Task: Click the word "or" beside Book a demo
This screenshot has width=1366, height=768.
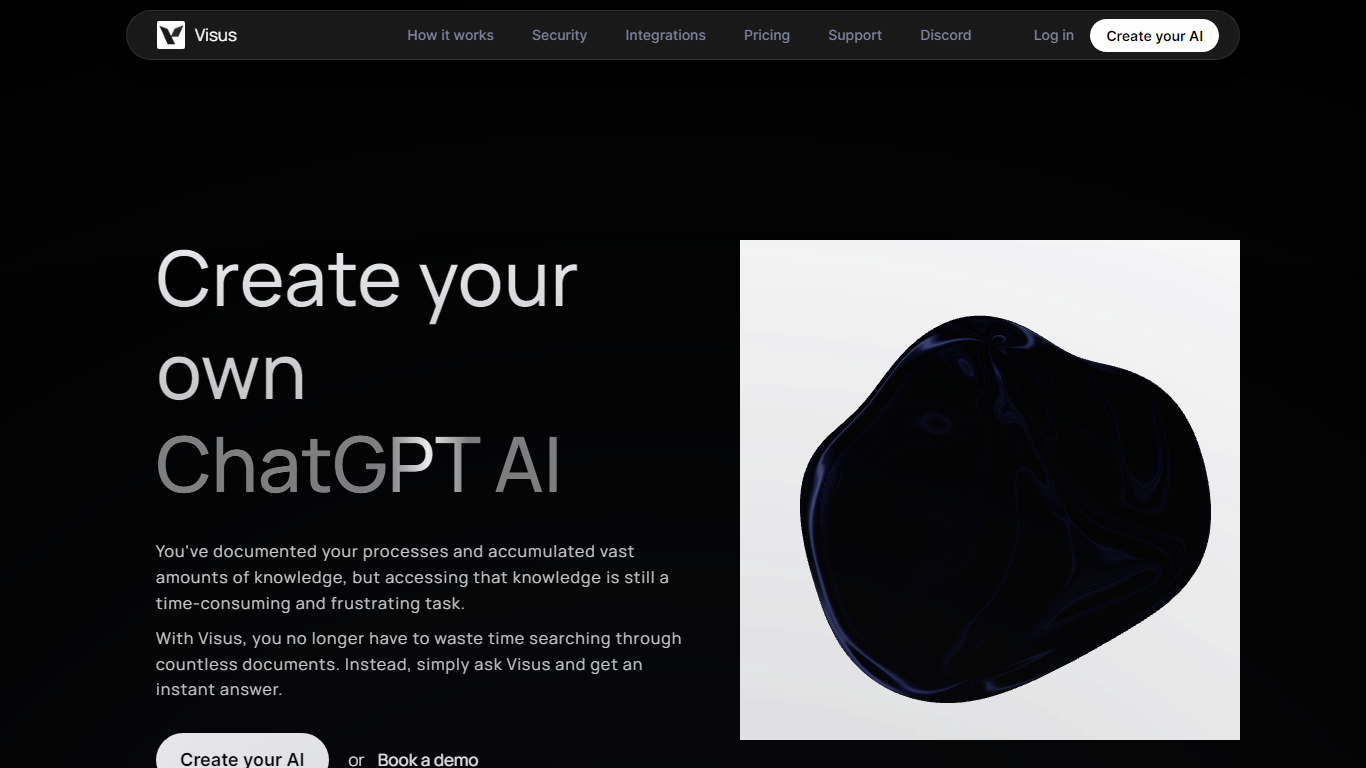Action: (x=356, y=760)
